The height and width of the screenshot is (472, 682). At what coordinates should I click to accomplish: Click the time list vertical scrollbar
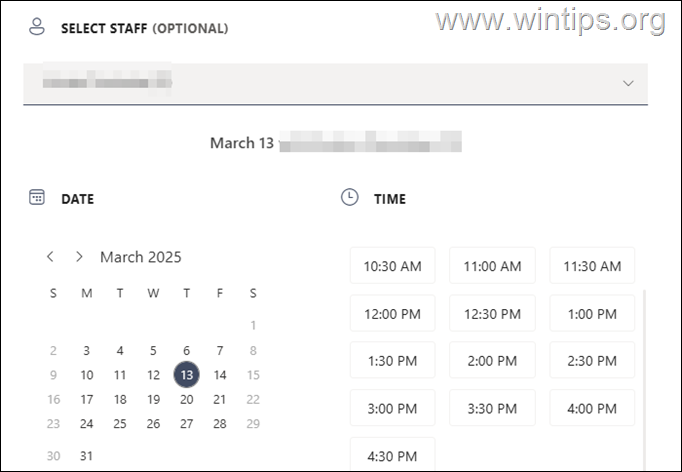point(643,380)
